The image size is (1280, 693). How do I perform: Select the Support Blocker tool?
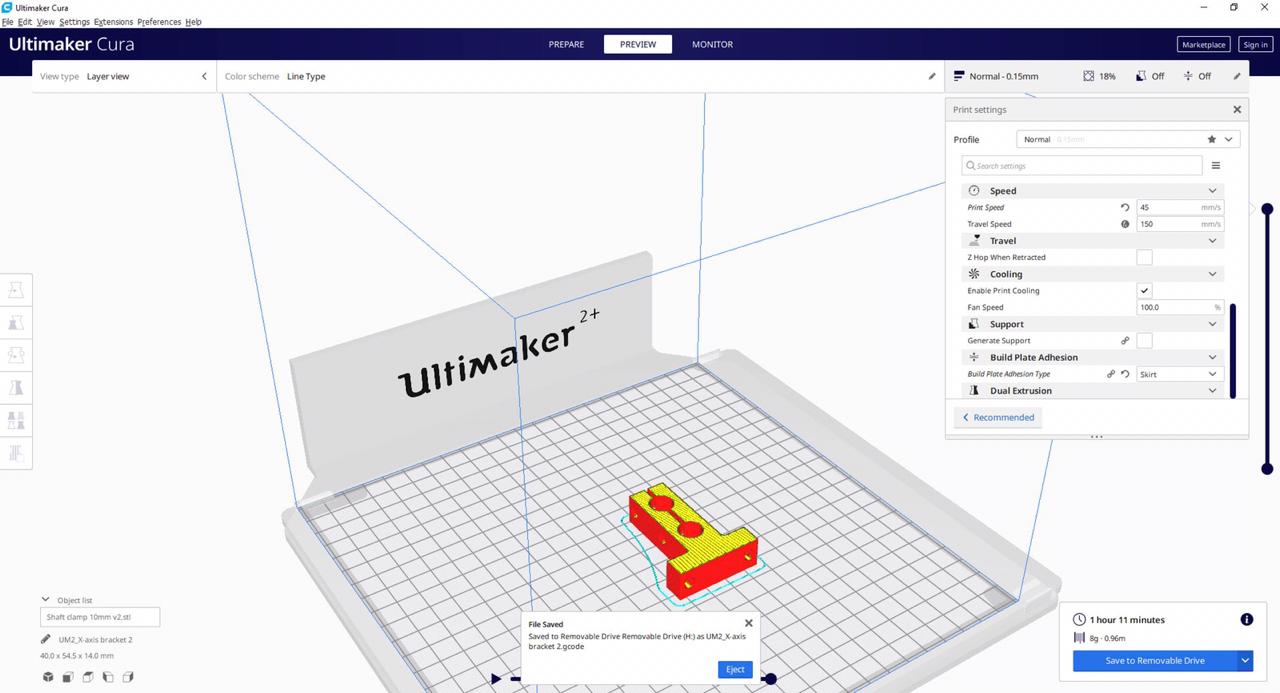(x=16, y=453)
